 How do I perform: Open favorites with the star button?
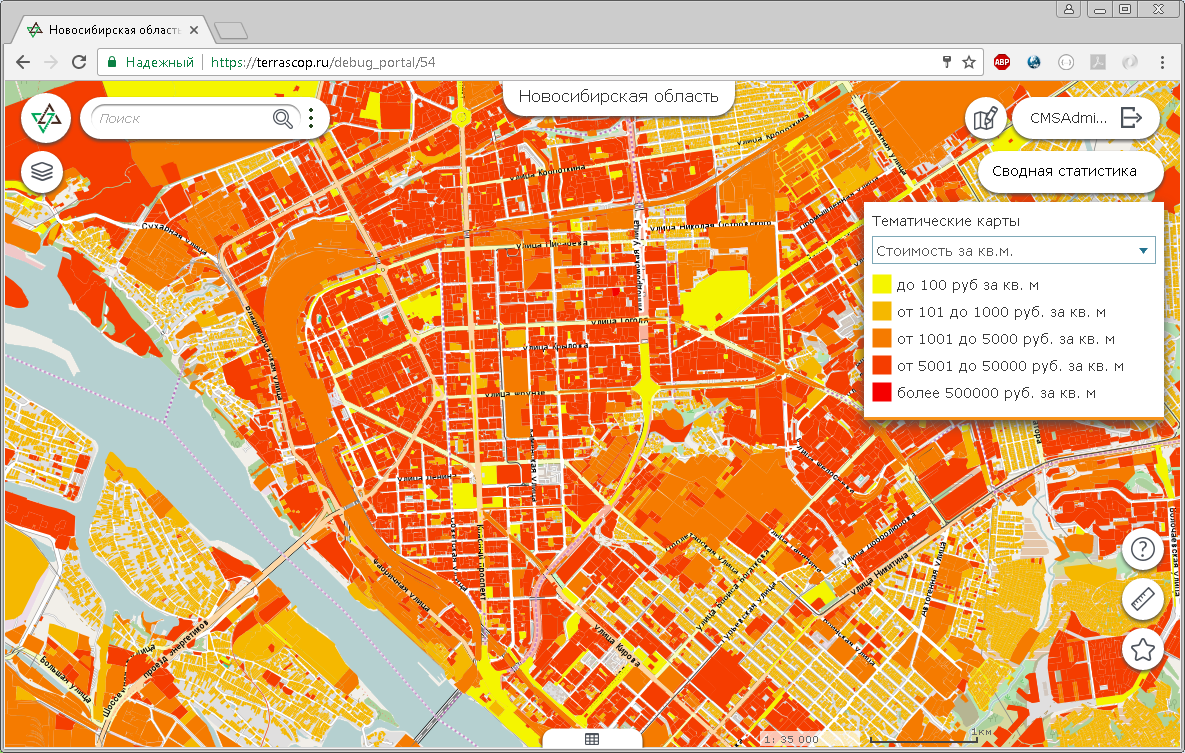click(x=1142, y=650)
